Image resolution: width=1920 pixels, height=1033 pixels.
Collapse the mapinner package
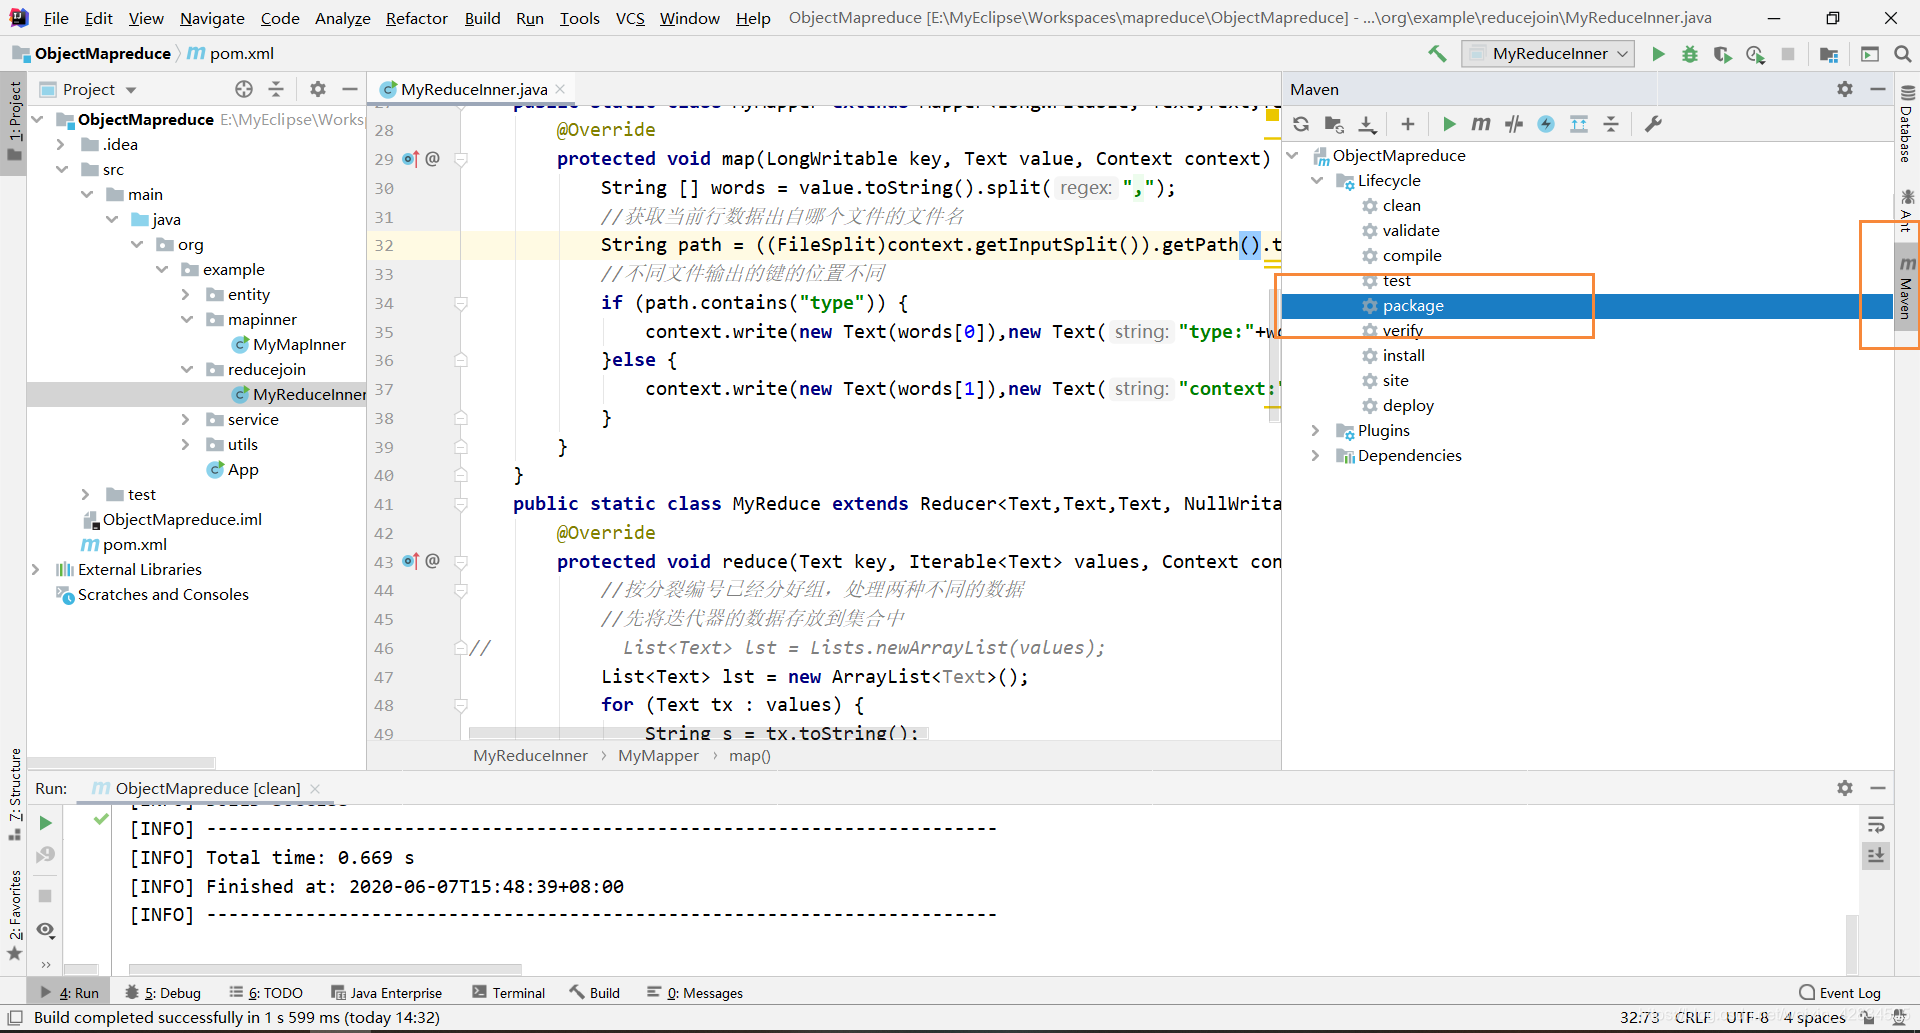pos(186,320)
